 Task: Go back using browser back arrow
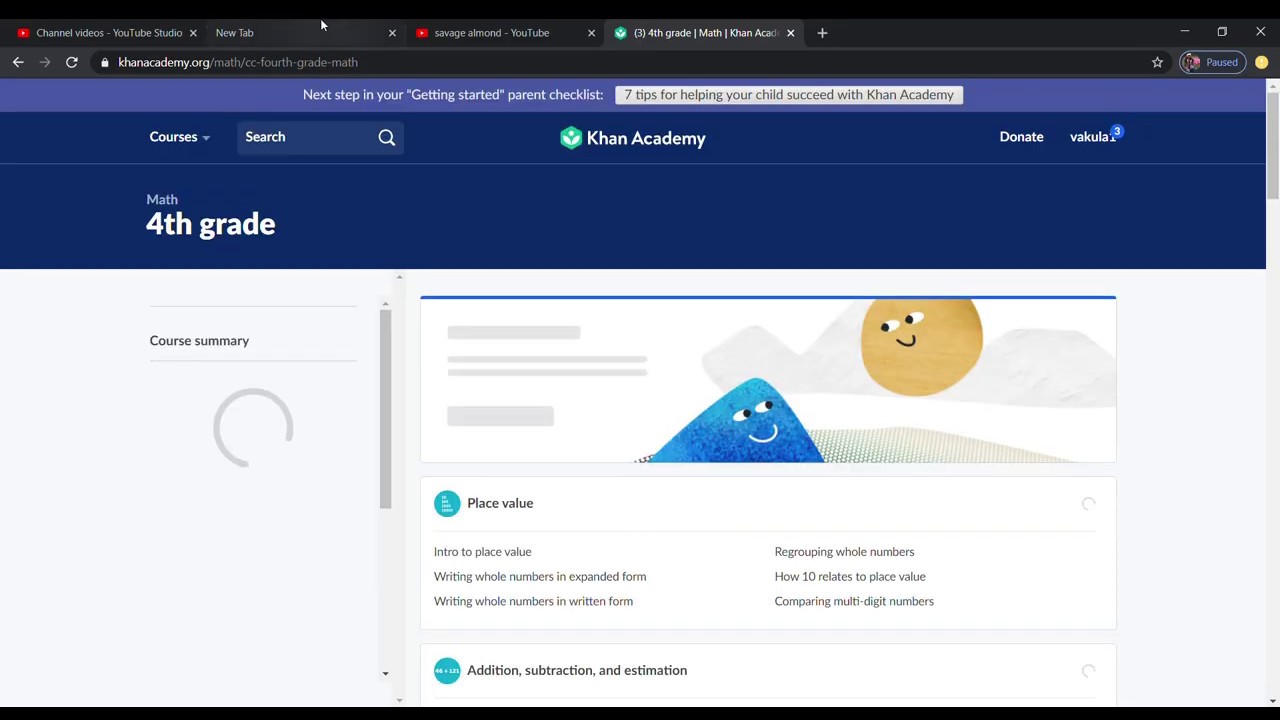click(x=18, y=62)
